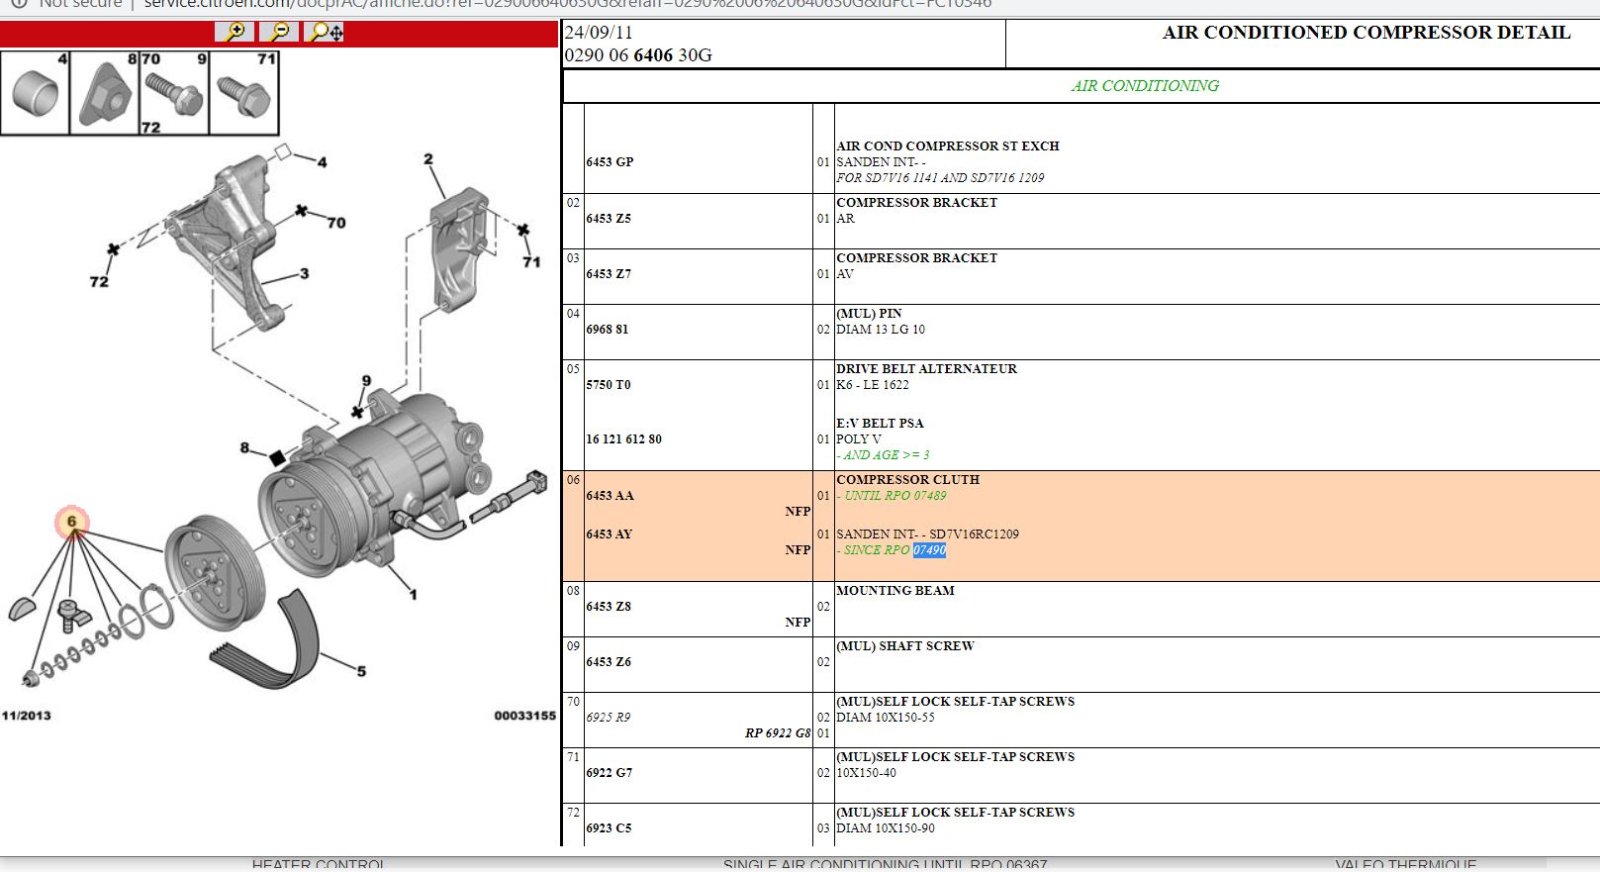Click the highlighted 07490 RPO number
1600x872 pixels.
click(929, 550)
